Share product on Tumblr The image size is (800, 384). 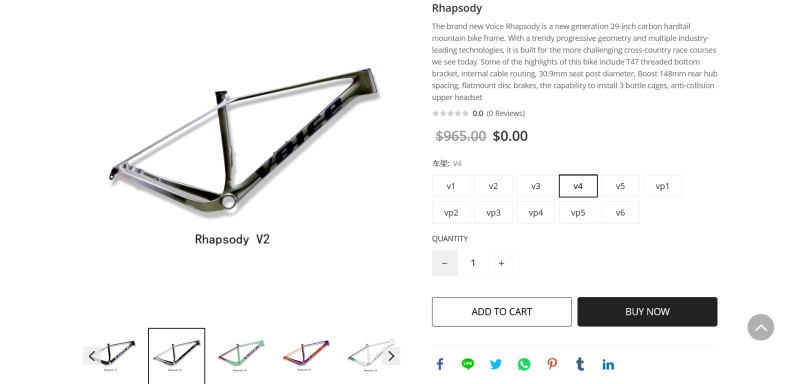580,364
